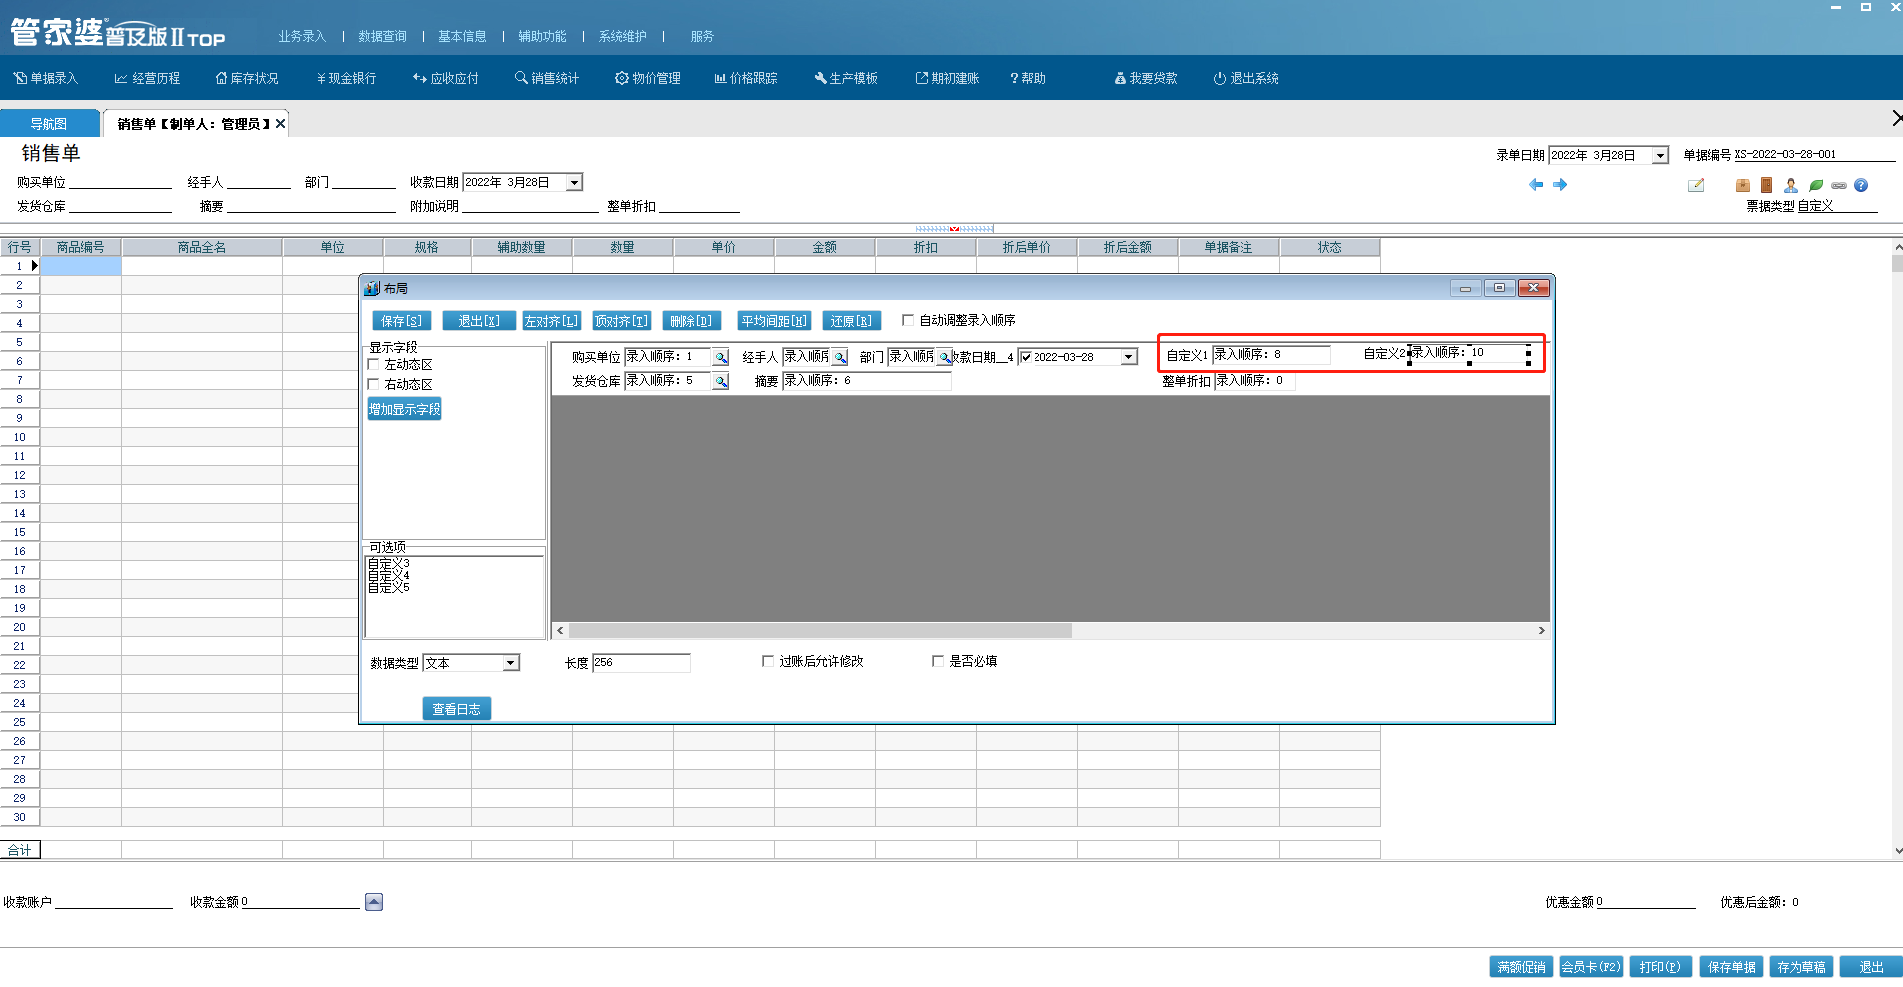Open 帮助 toolbar item
Image resolution: width=1903 pixels, height=987 pixels.
pos(1028,78)
